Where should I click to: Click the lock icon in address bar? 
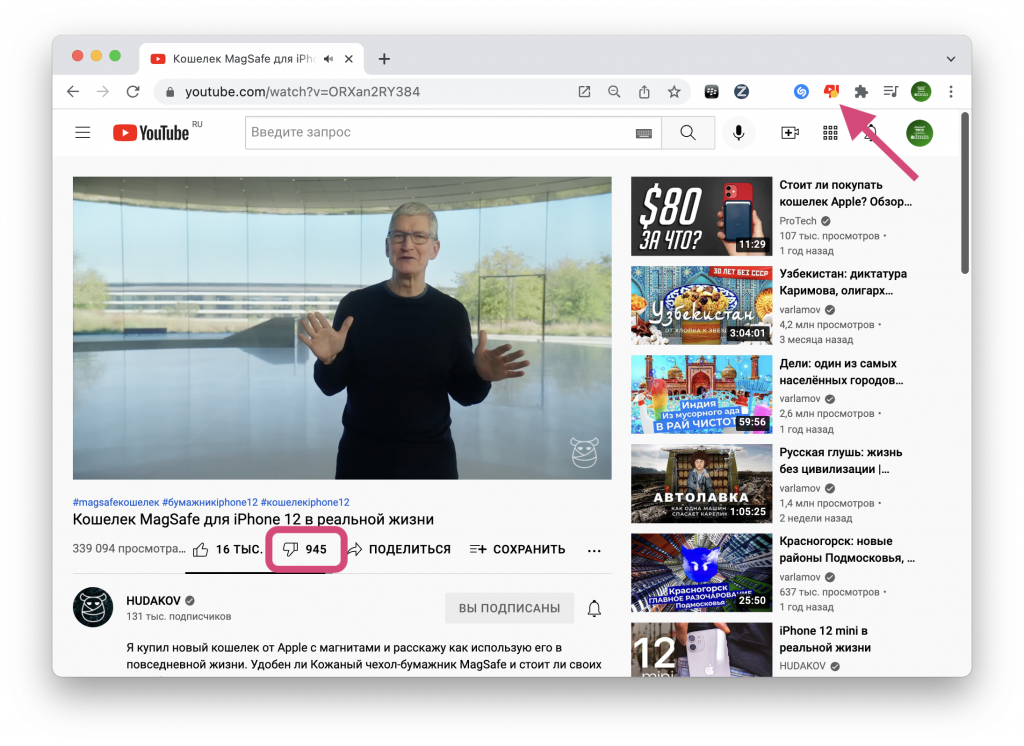[170, 92]
